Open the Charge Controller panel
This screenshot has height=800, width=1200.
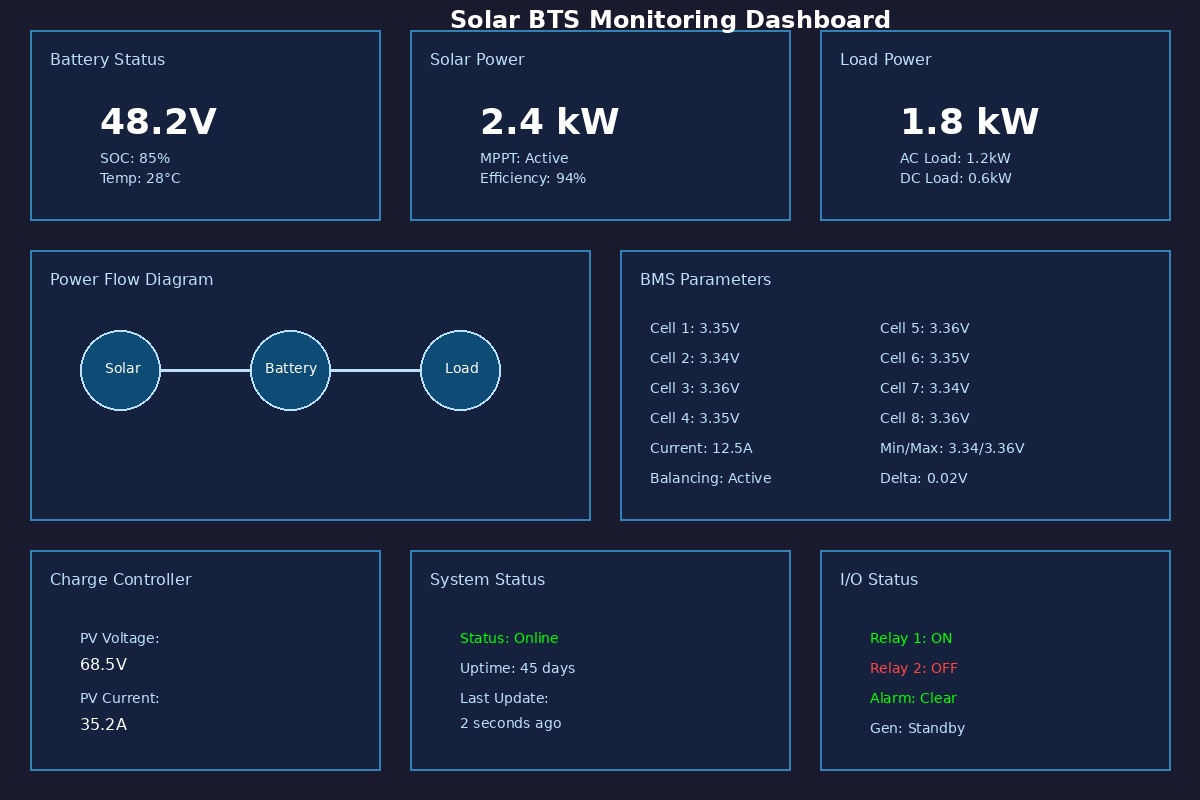pyautogui.click(x=120, y=580)
